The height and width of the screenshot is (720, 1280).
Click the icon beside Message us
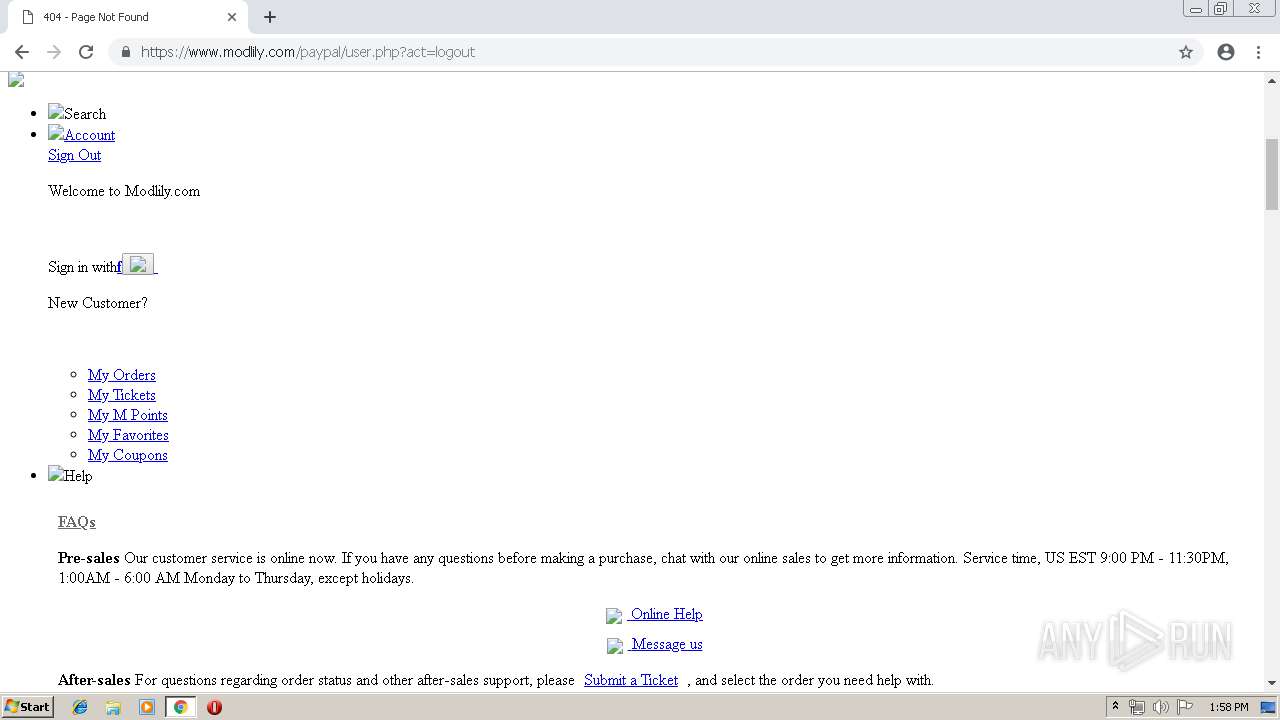click(x=615, y=646)
